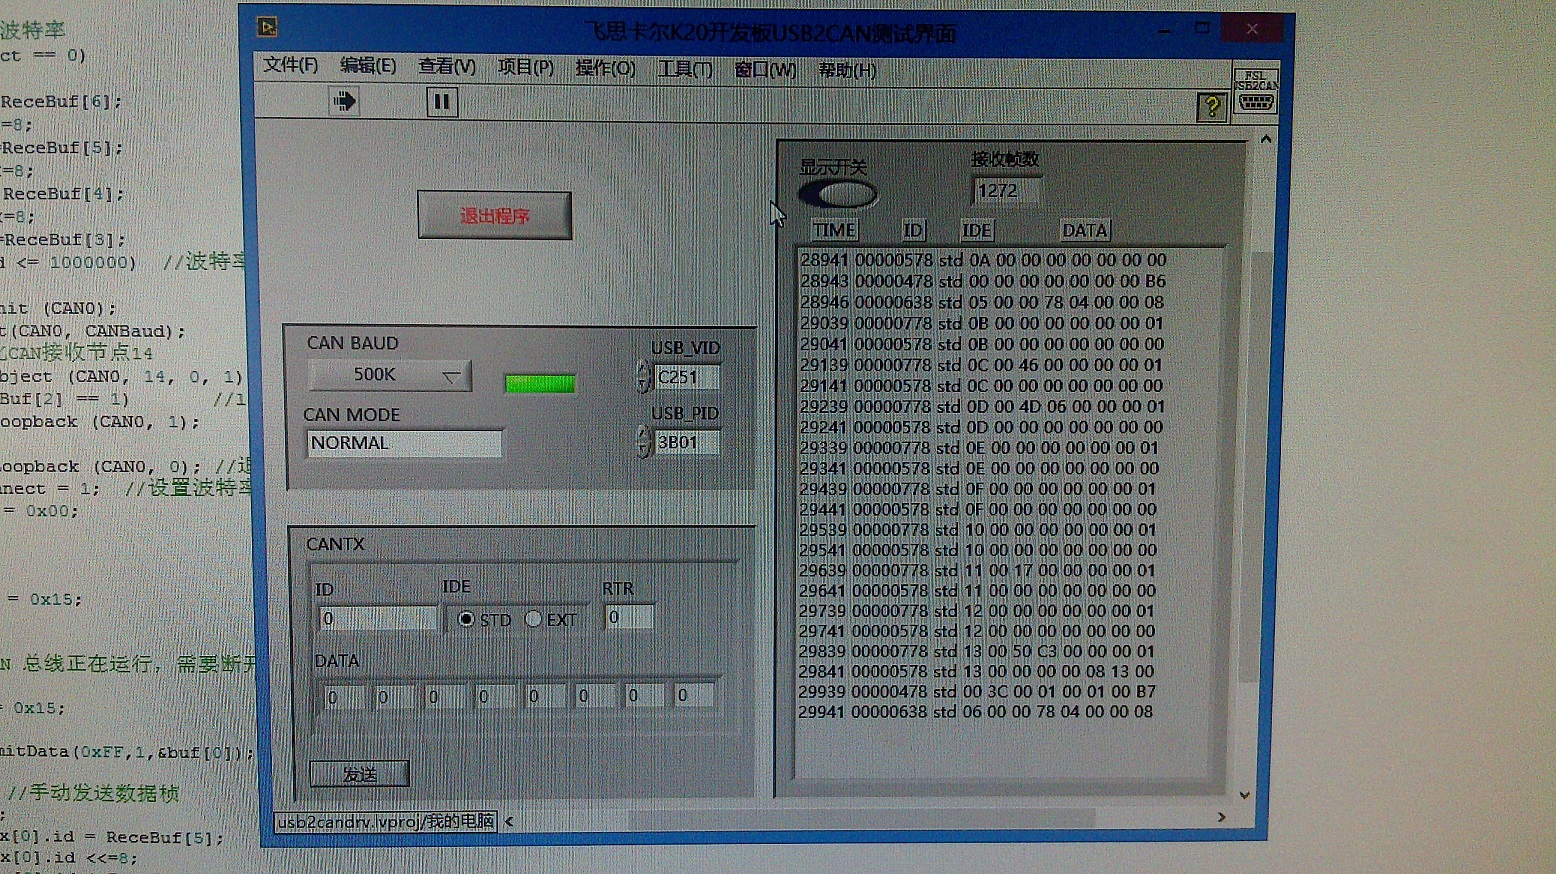Click the FSL USB2CAN VI icon
This screenshot has width=1556, height=874.
coord(1256,91)
